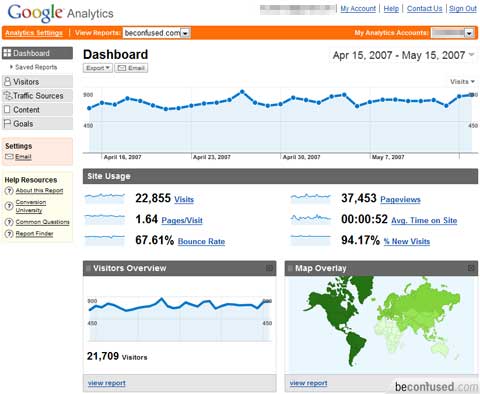Viewport: 480px width, 394px height.
Task: Open the My Analytics Accounts dropdown
Action: [452, 33]
